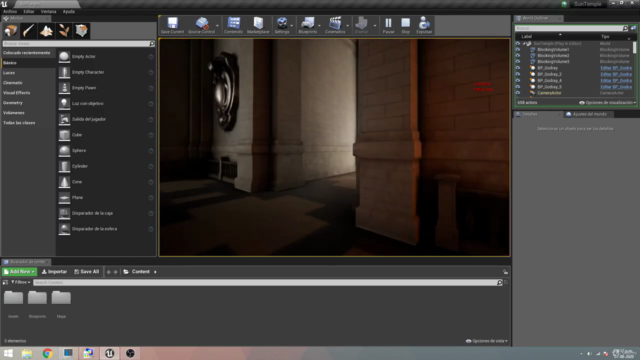Open Source Control from the toolbar

point(201,25)
